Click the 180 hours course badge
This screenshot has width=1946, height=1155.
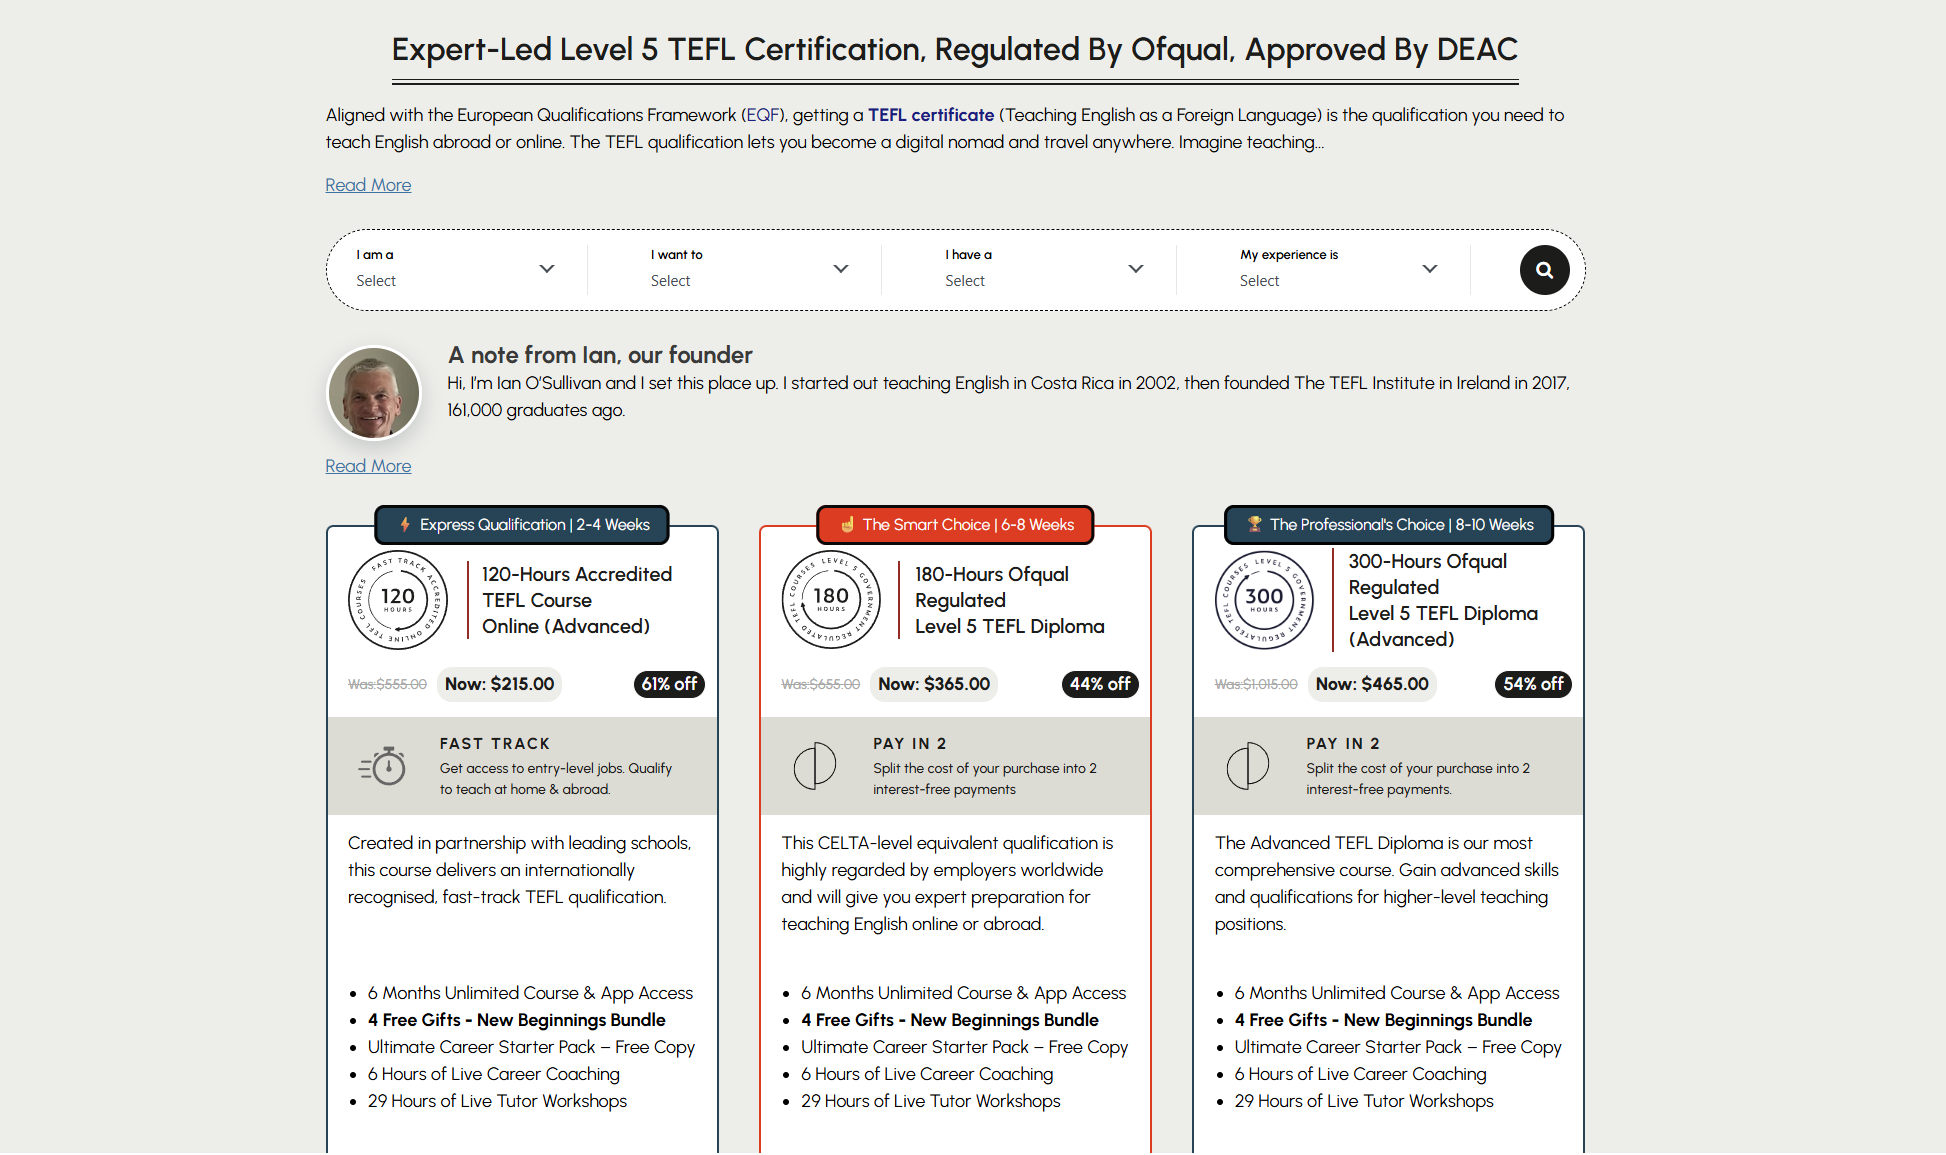[x=831, y=600]
